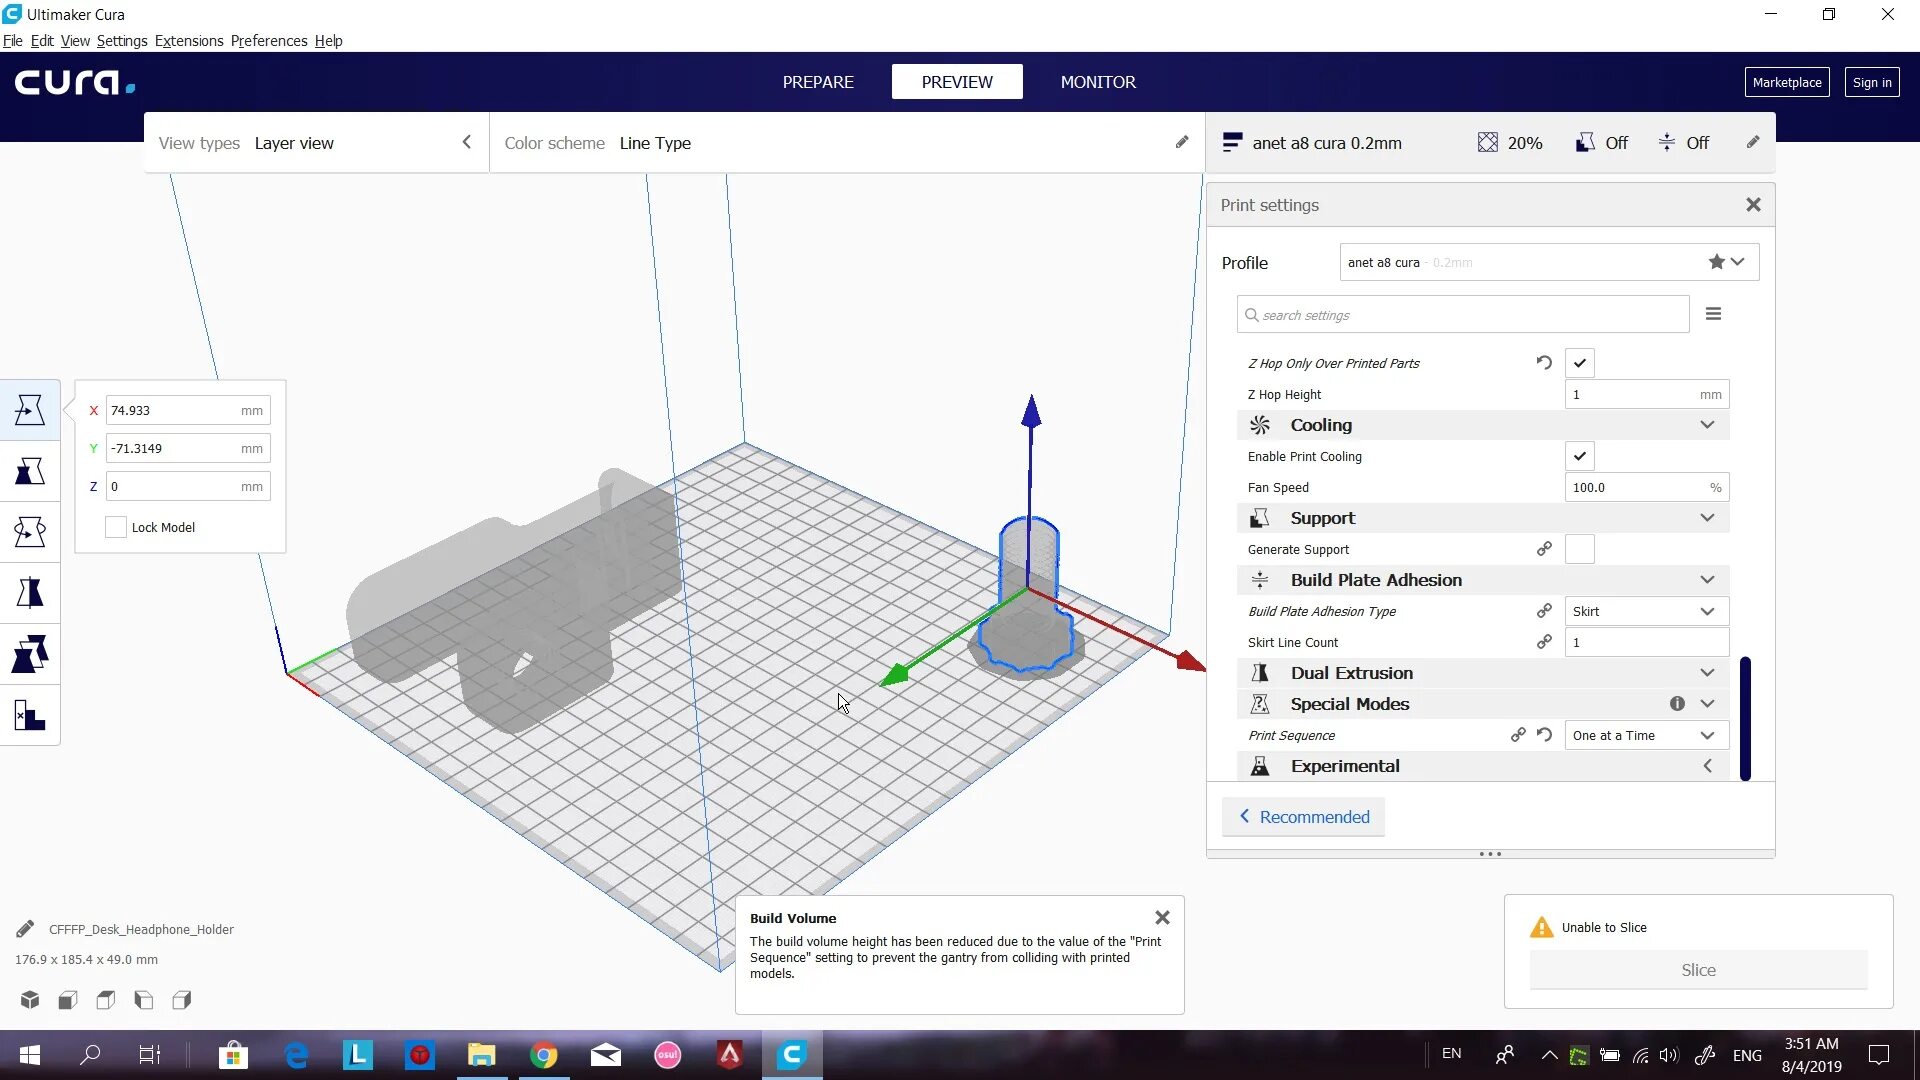Collapse the Special Modes section
1920x1080 pixels.
pos(1707,704)
